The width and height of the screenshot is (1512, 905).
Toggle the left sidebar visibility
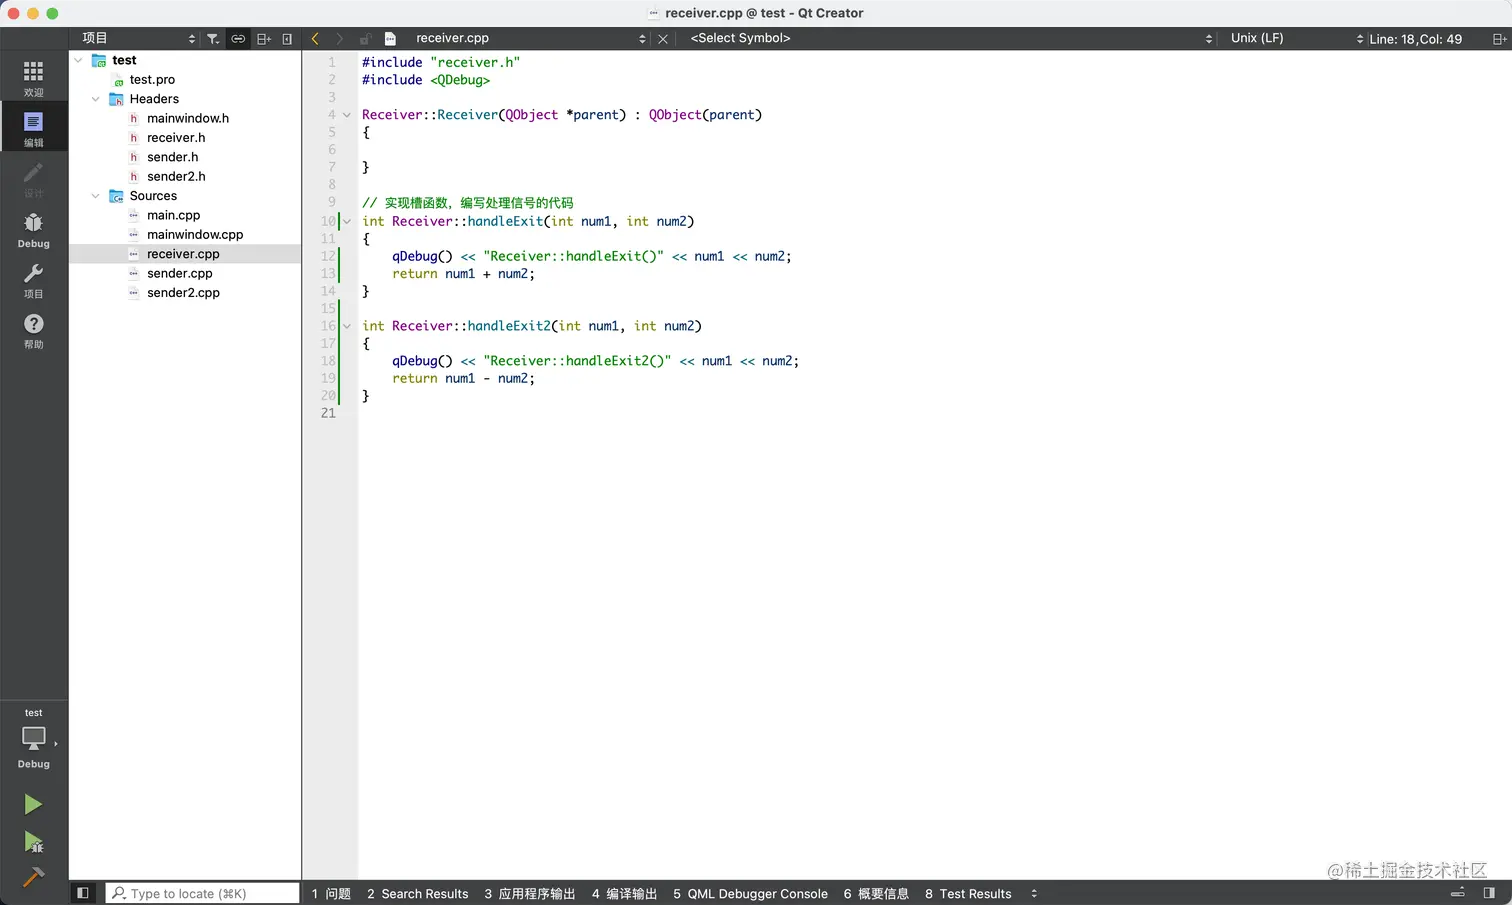click(83, 893)
